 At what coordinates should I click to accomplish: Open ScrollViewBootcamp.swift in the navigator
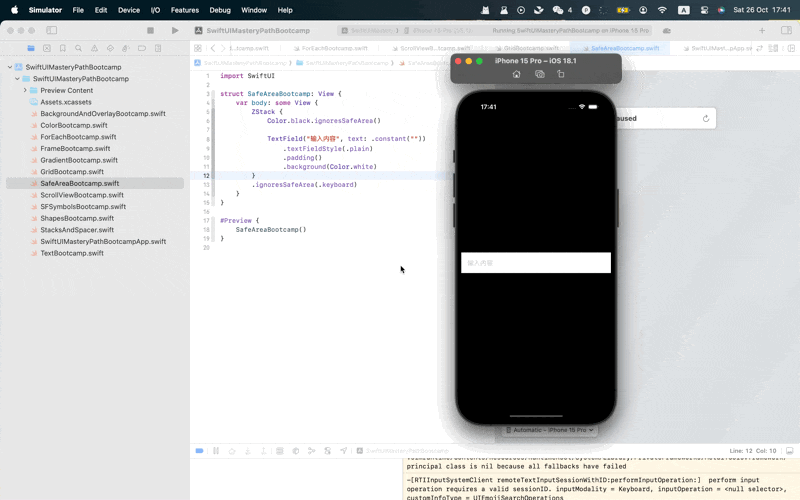(x=82, y=195)
